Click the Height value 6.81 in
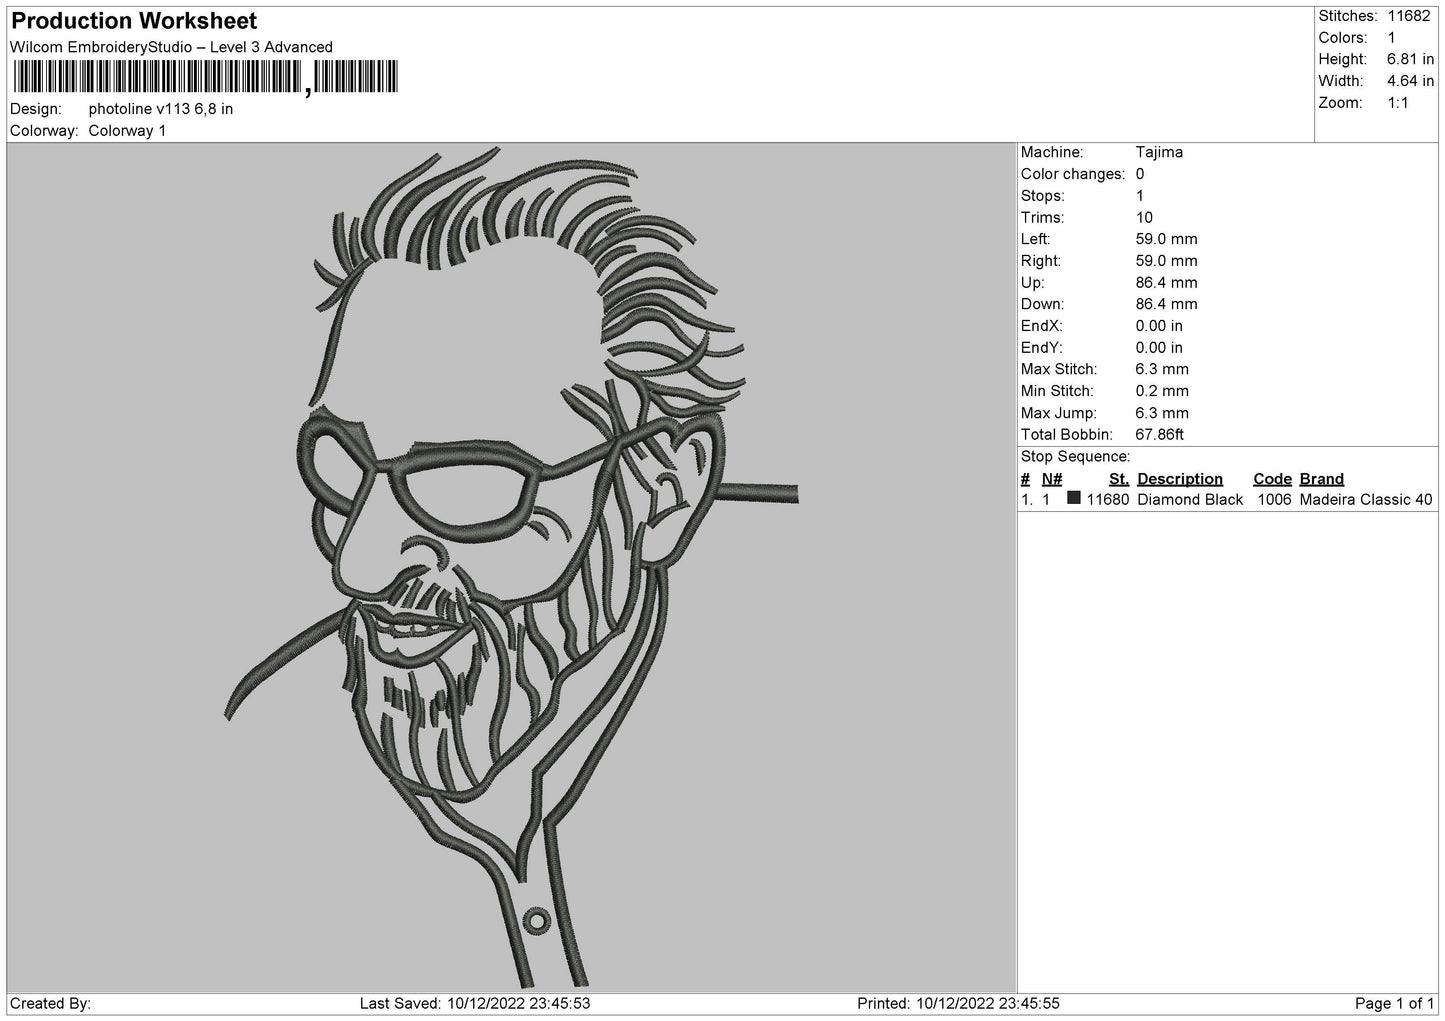Screen dimensions: 1445x1021 pyautogui.click(x=1410, y=60)
